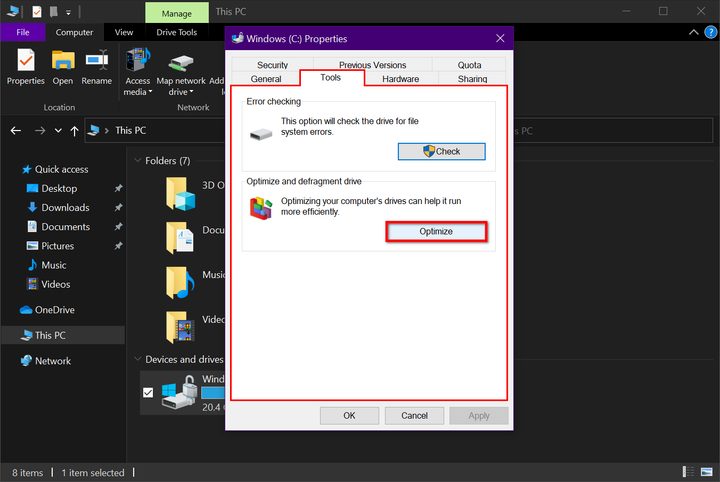This screenshot has height=482, width=720.
Task: Switch to the Security tab
Action: click(272, 65)
